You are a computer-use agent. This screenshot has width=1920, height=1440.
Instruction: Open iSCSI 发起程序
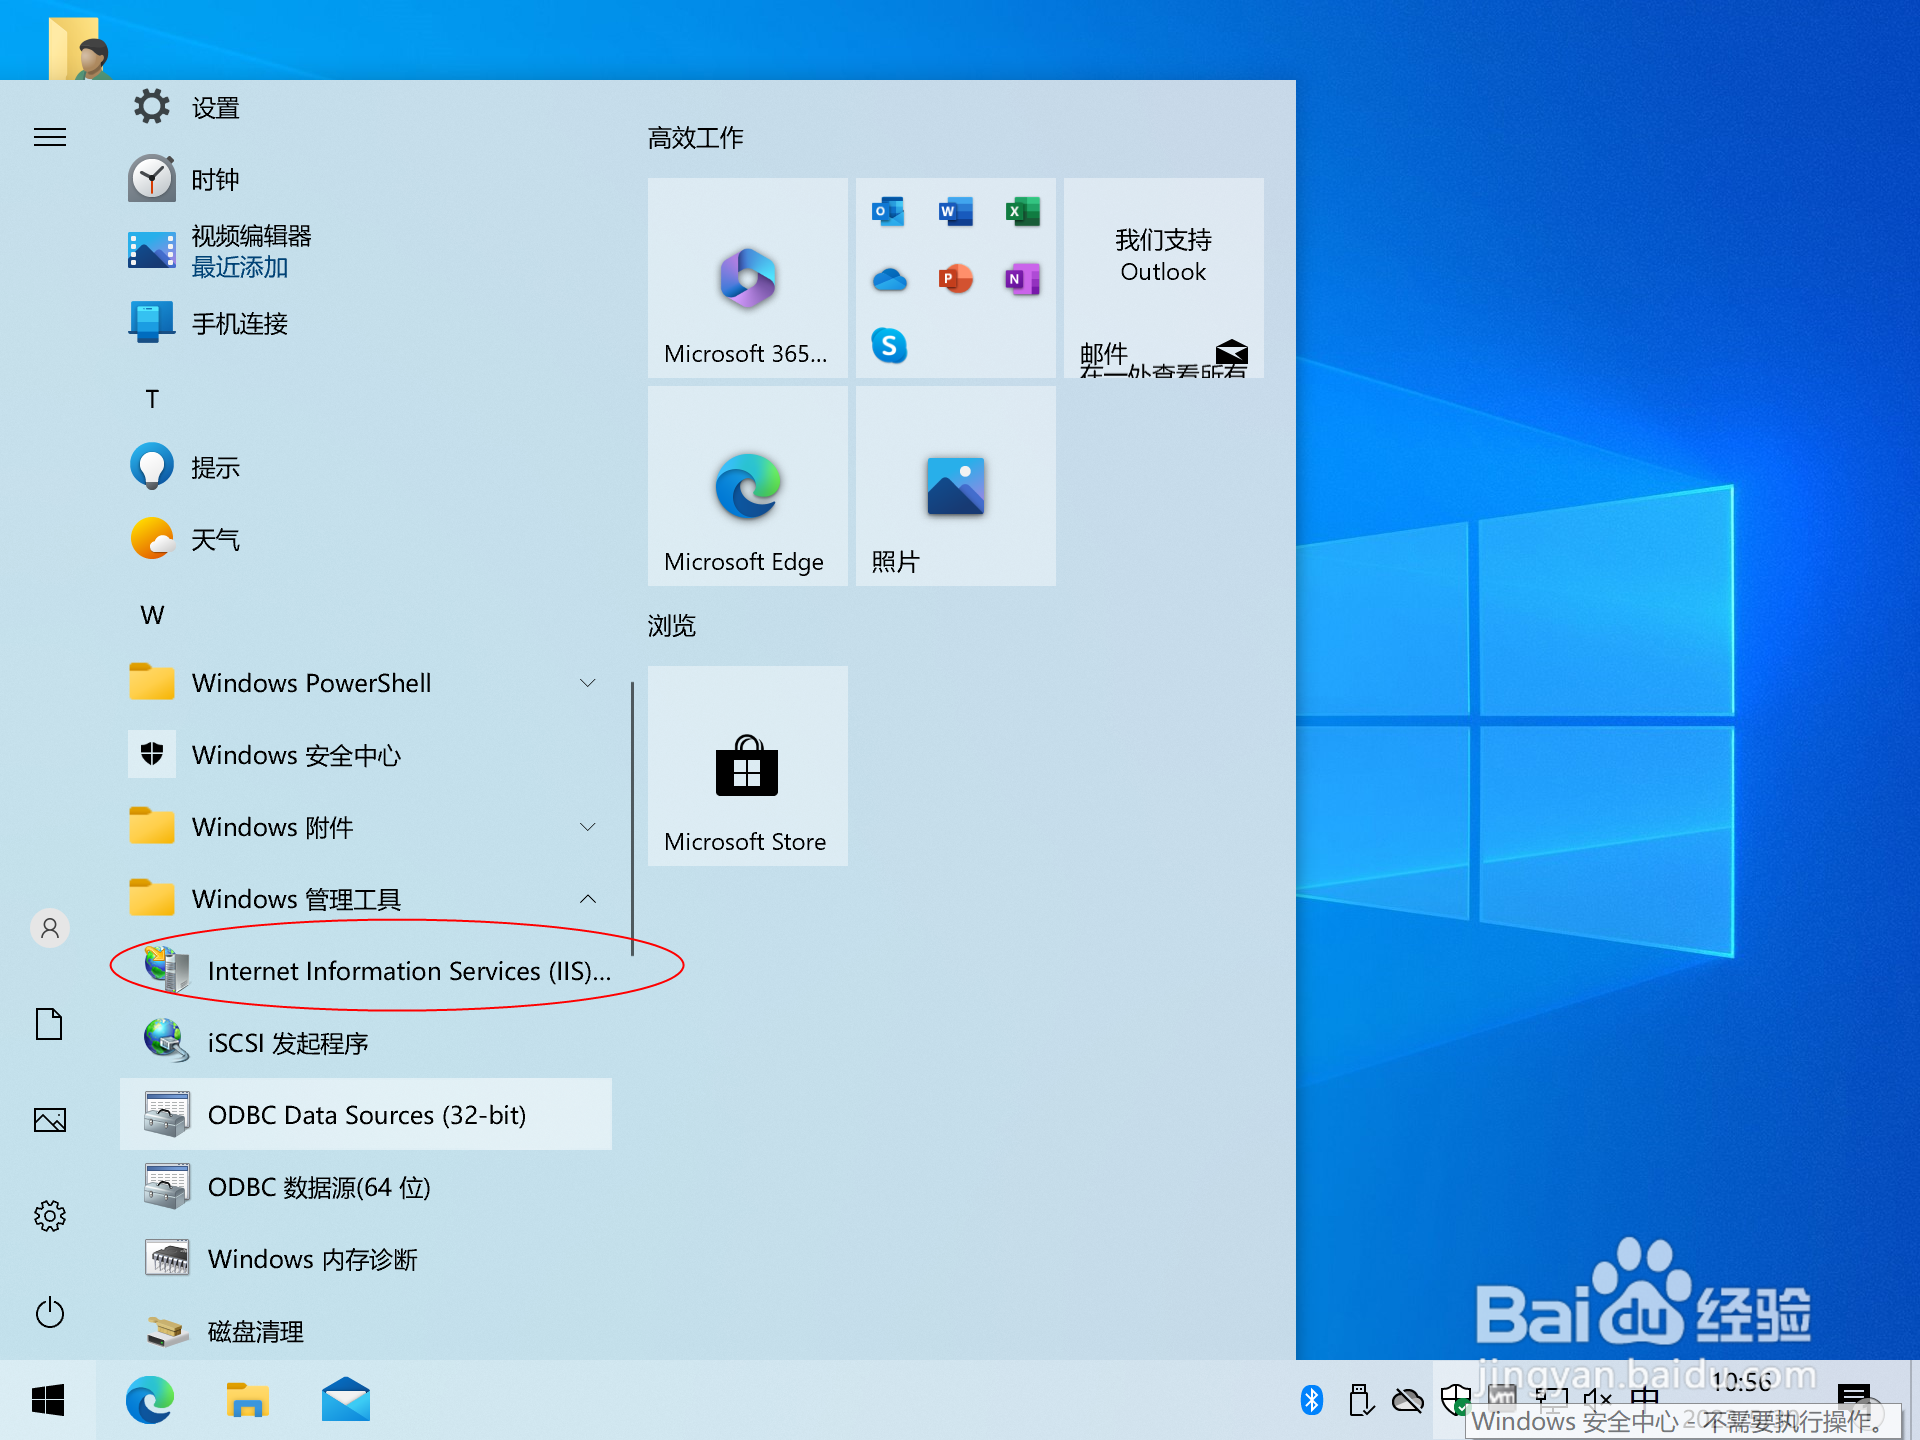coord(366,1043)
